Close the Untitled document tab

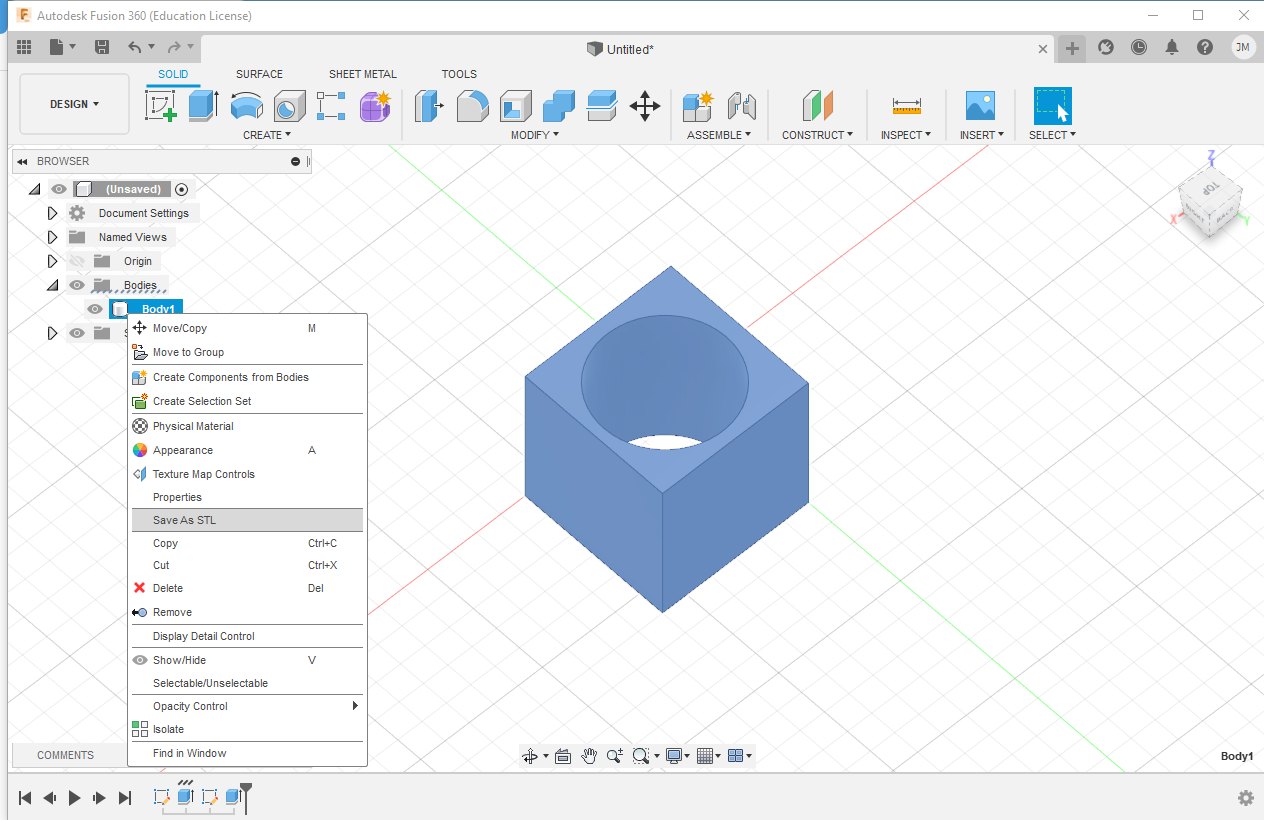click(1043, 48)
